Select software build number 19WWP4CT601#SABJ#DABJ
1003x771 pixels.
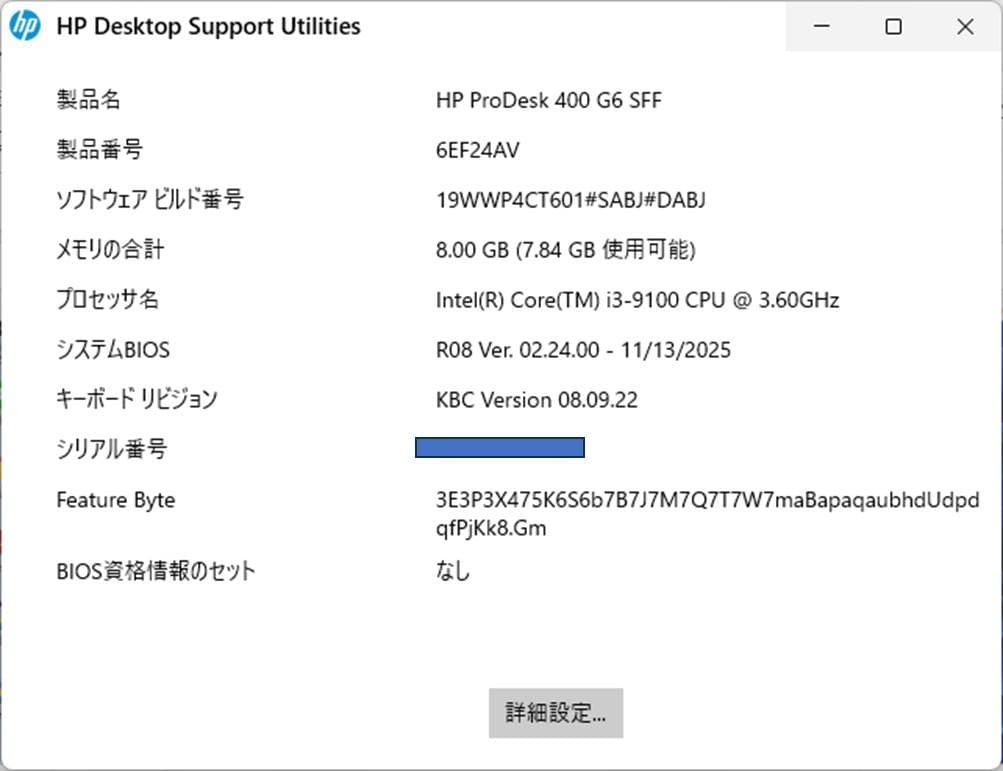pos(571,200)
